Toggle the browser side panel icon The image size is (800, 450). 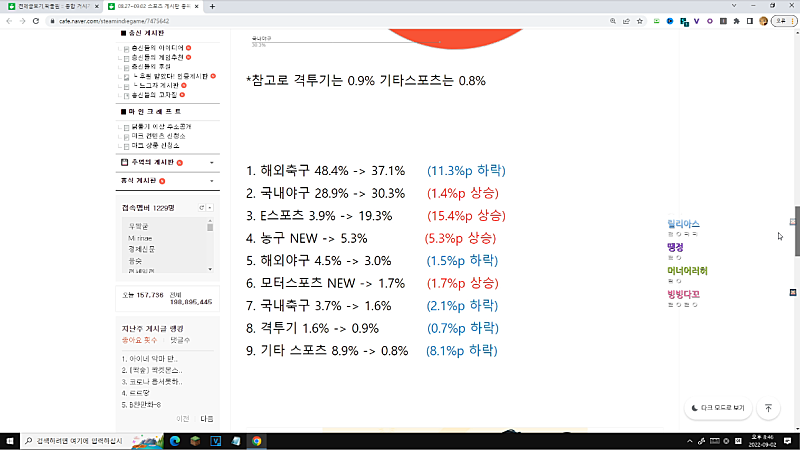(749, 21)
